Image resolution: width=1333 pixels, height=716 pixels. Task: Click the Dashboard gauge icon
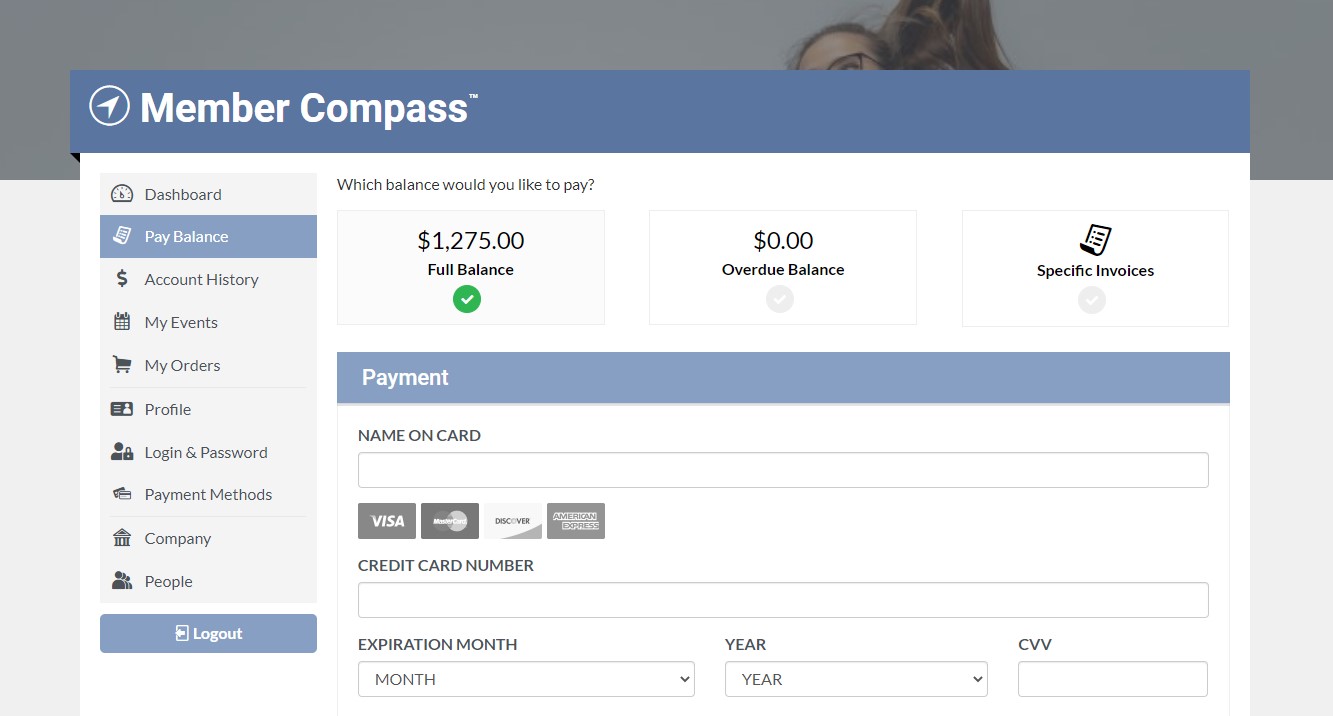click(x=122, y=194)
